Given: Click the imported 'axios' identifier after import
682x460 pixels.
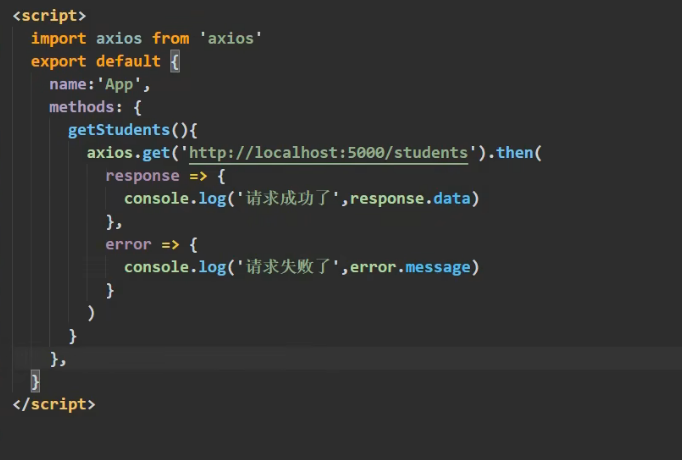Looking at the screenshot, I should coord(119,38).
